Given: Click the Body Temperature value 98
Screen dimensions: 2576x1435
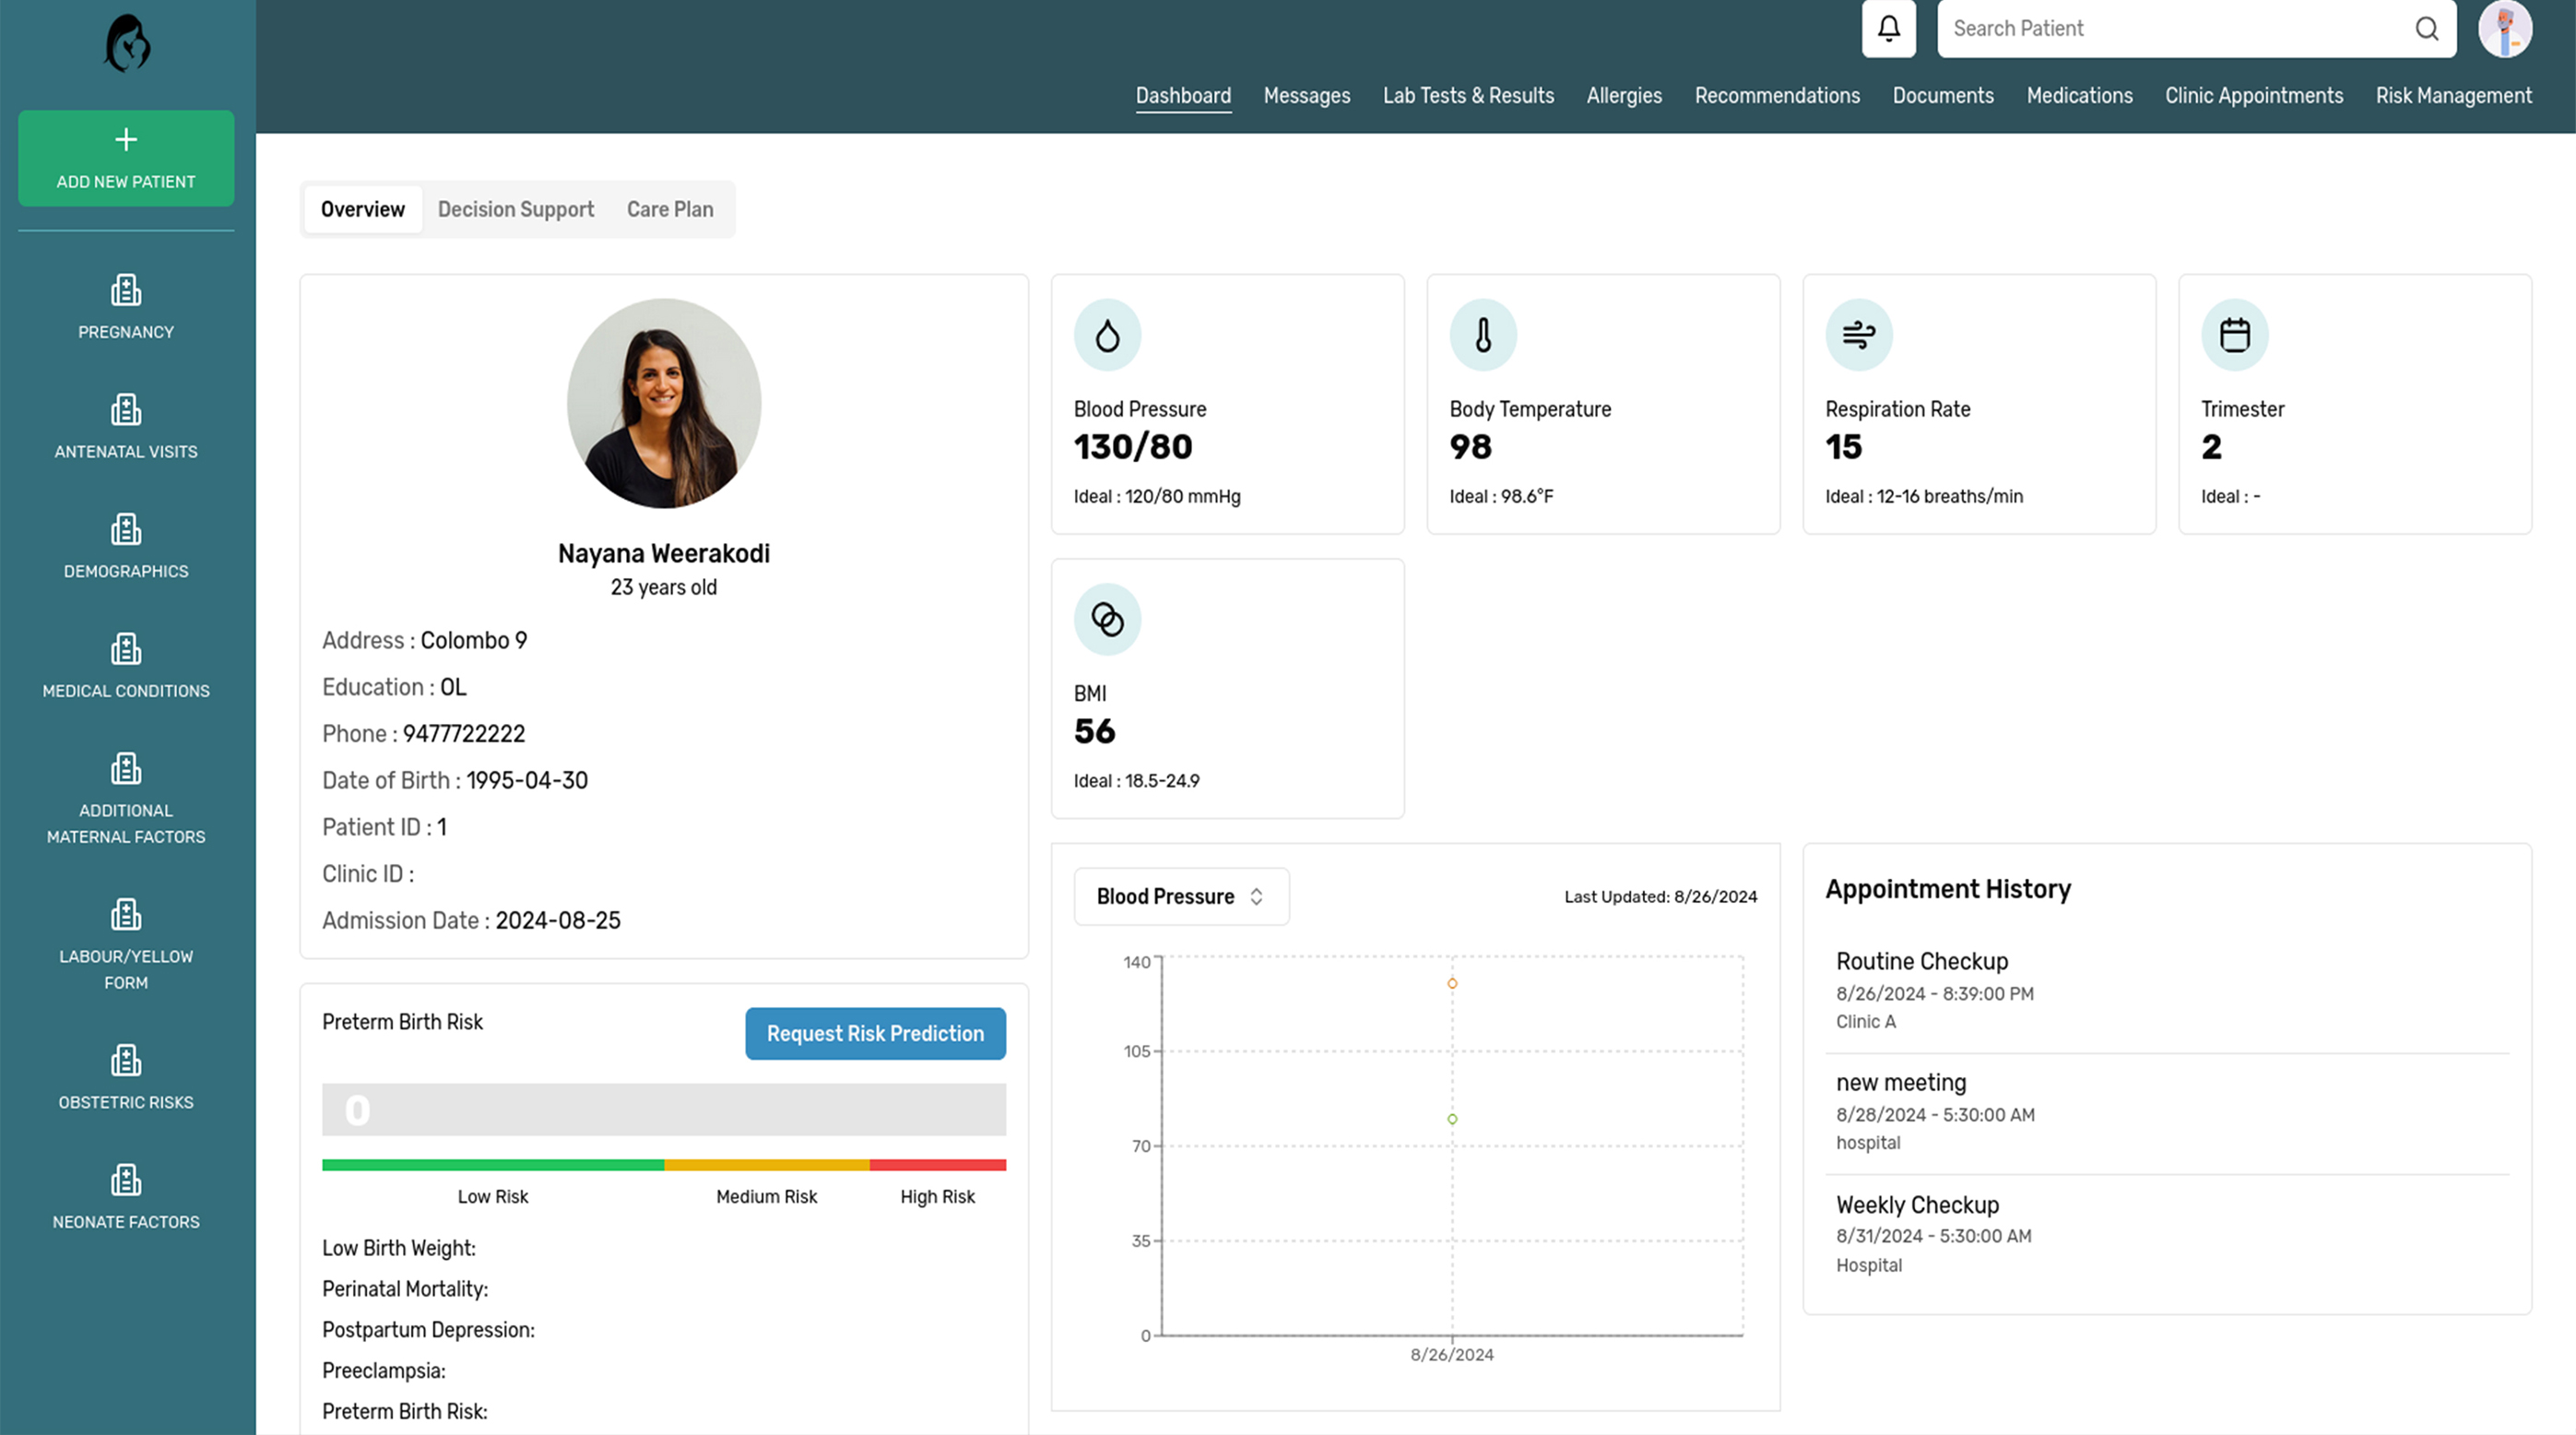Looking at the screenshot, I should pos(1470,447).
